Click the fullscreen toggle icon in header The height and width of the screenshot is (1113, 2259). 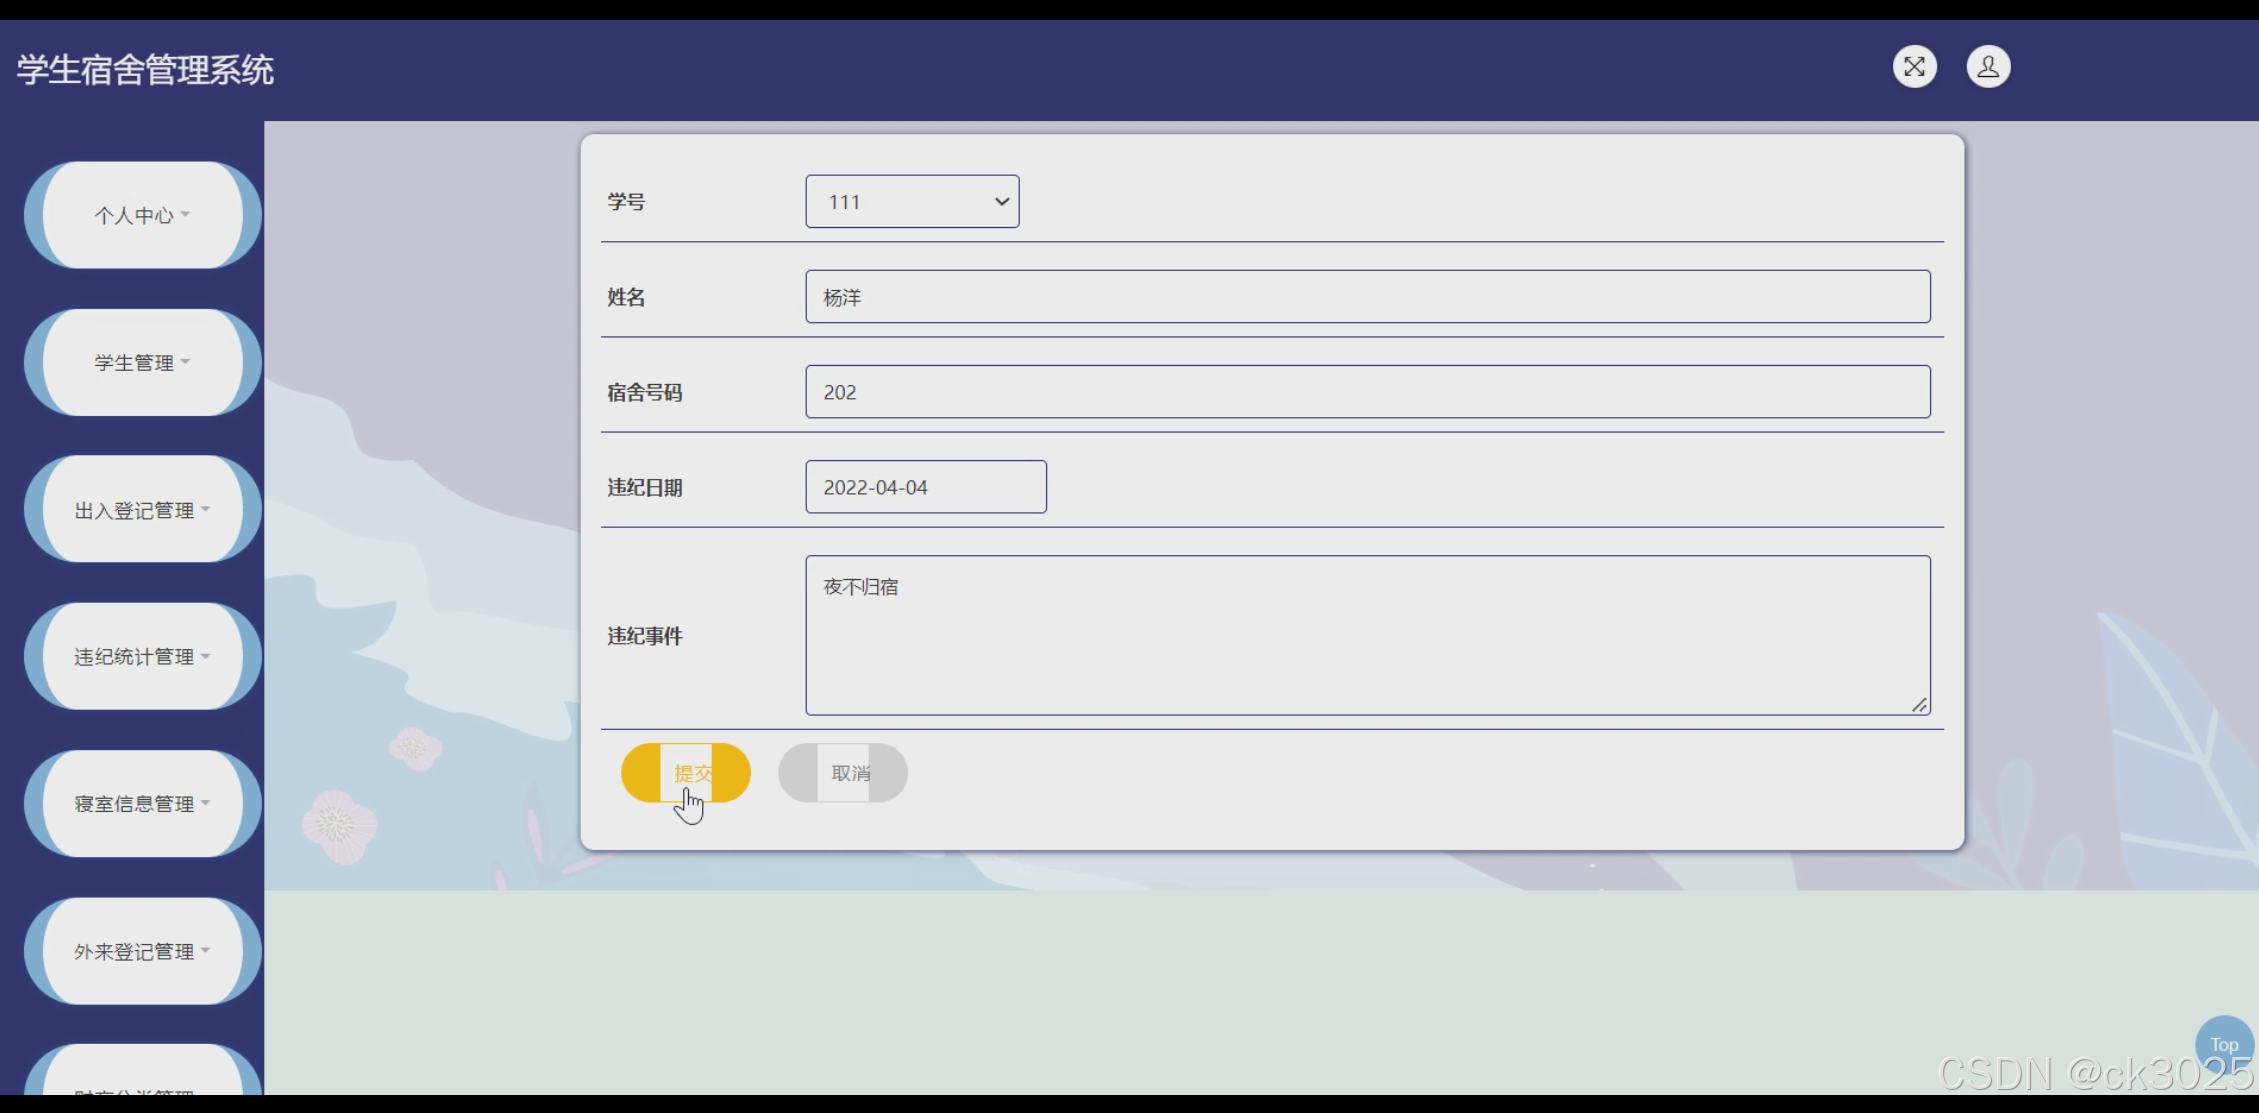point(1914,67)
